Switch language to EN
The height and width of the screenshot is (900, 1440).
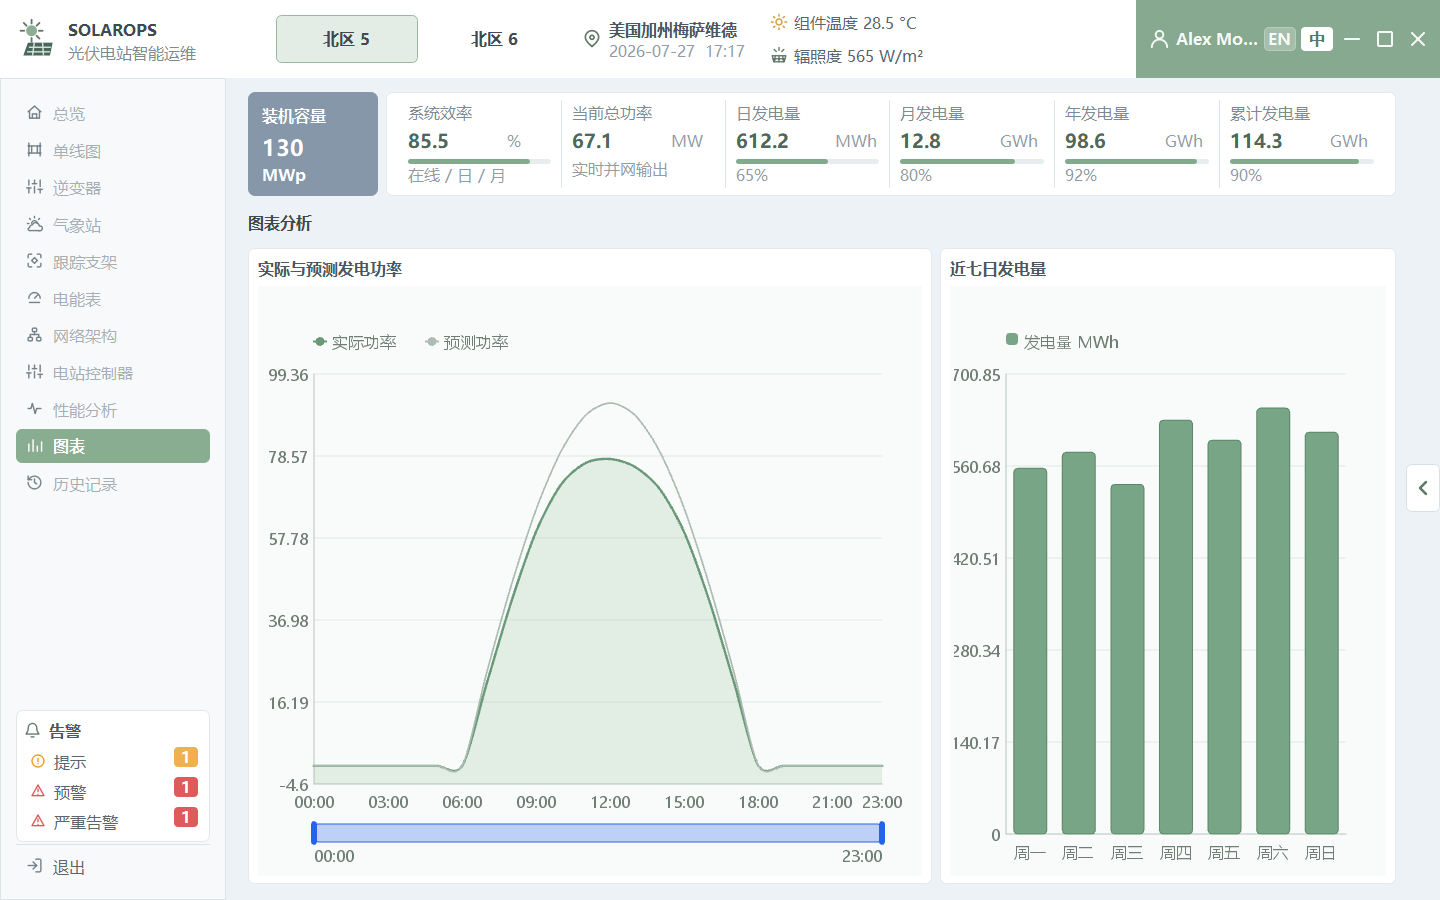point(1279,39)
